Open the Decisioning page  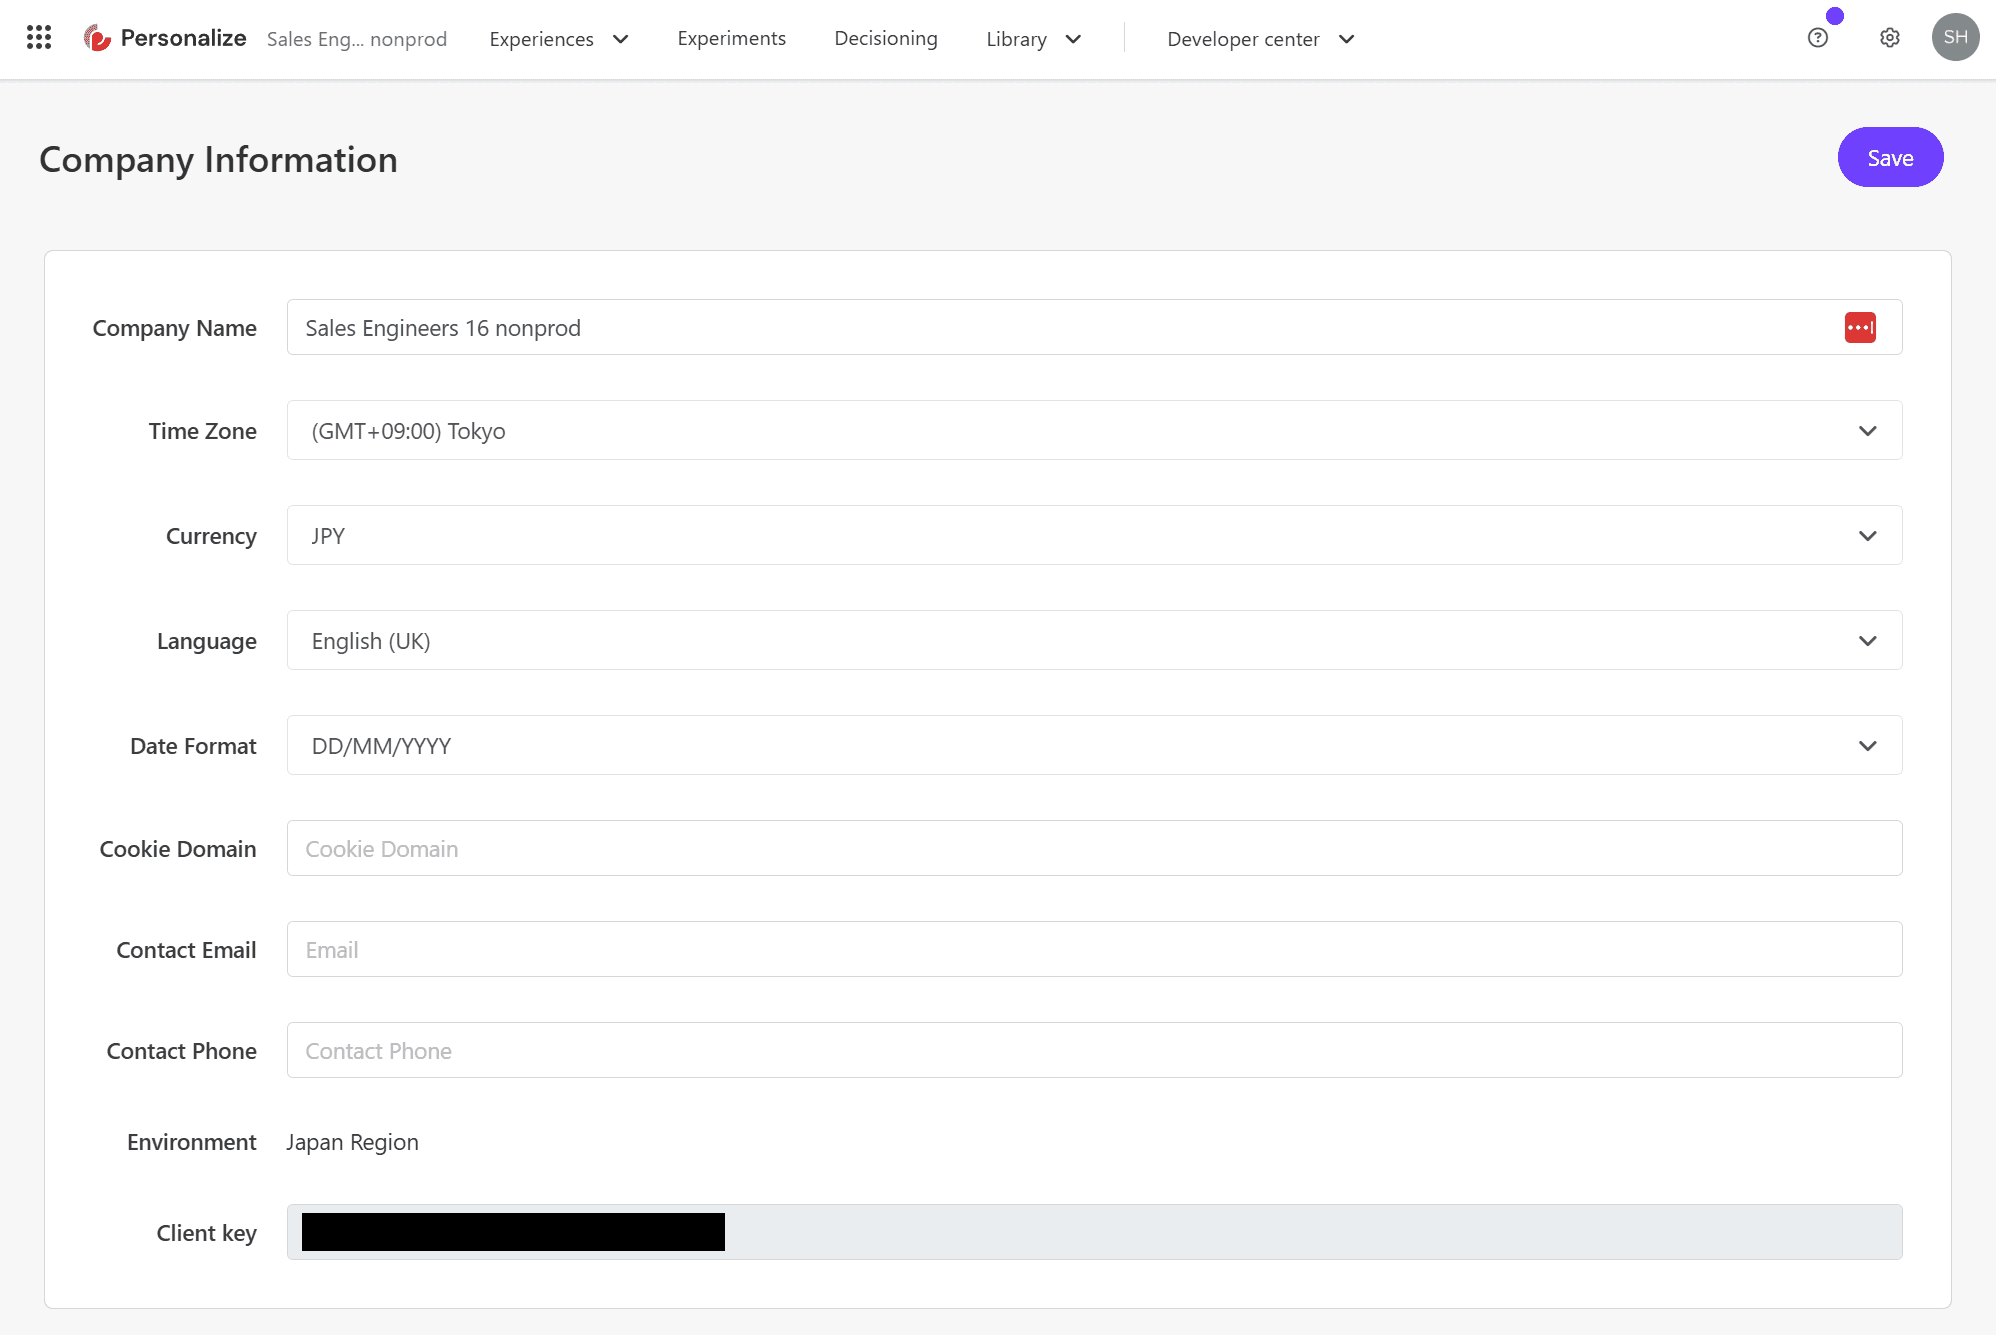coord(886,38)
